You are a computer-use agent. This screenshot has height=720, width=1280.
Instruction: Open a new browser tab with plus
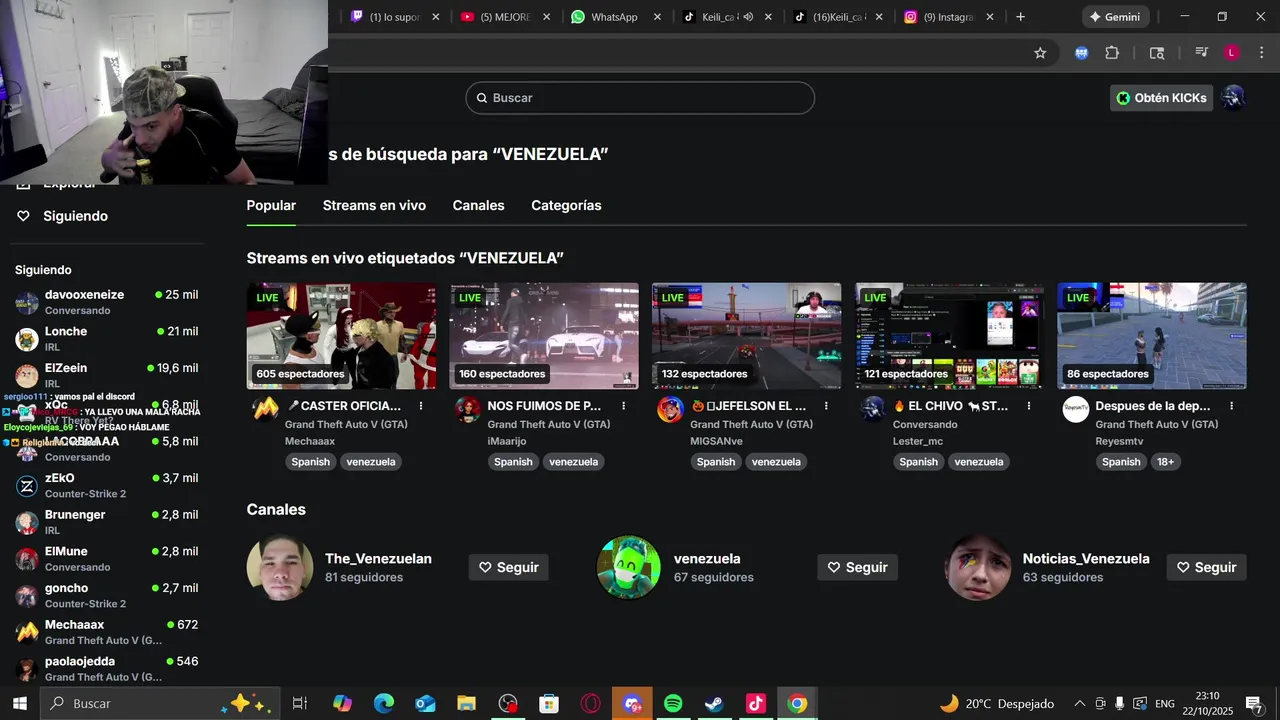pos(1020,17)
